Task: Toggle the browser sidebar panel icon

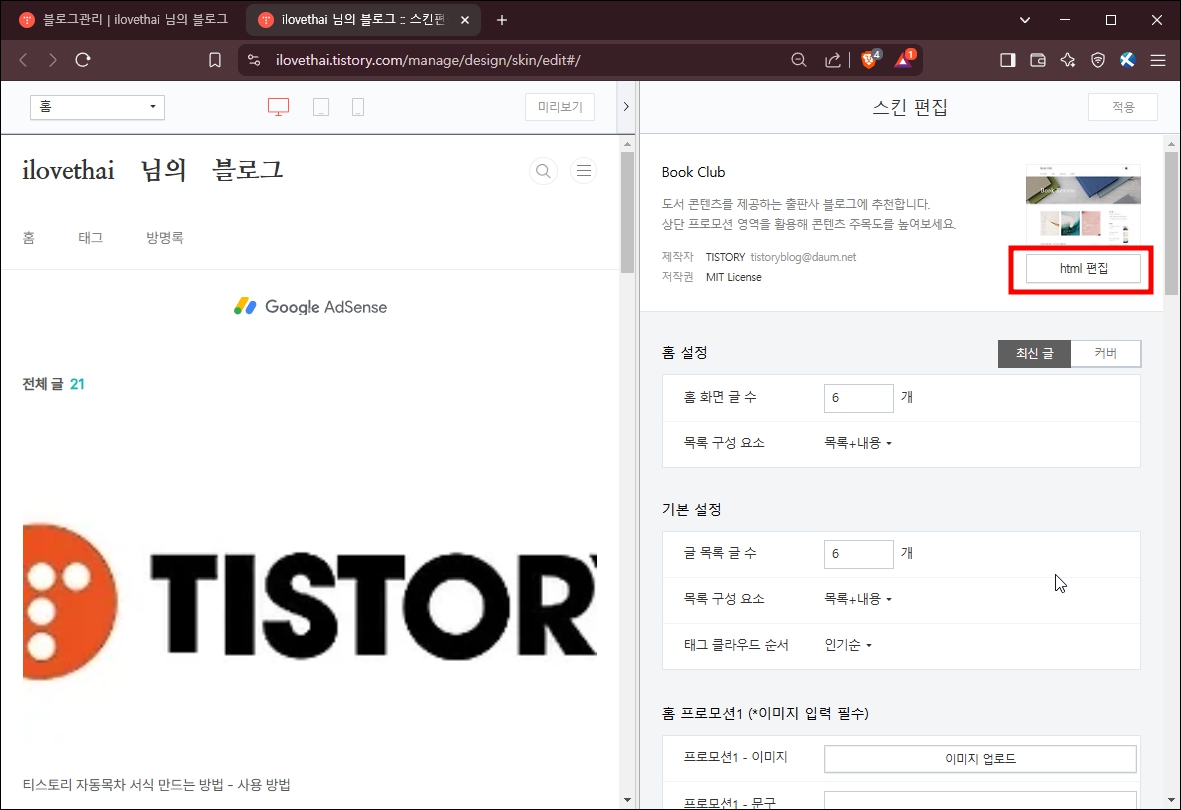Action: [x=1007, y=59]
